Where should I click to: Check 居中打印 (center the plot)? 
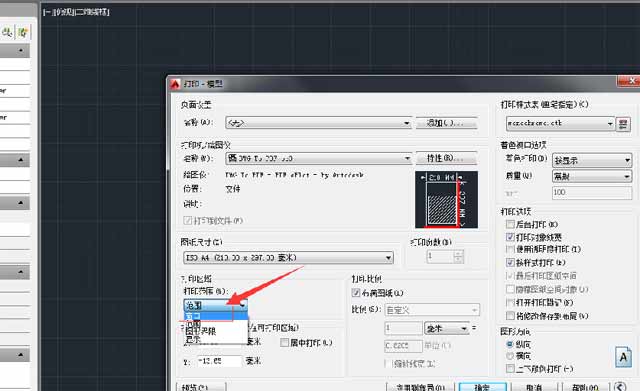(284, 342)
